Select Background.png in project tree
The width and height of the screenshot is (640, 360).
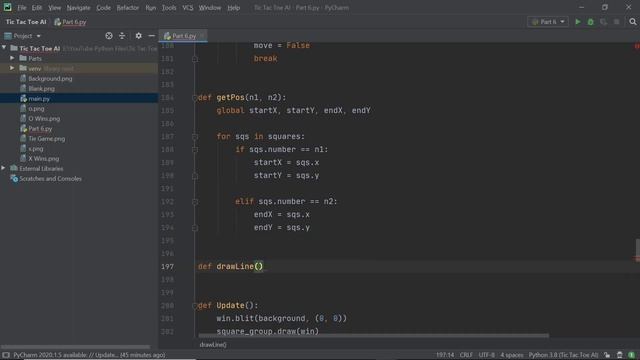[50, 78]
